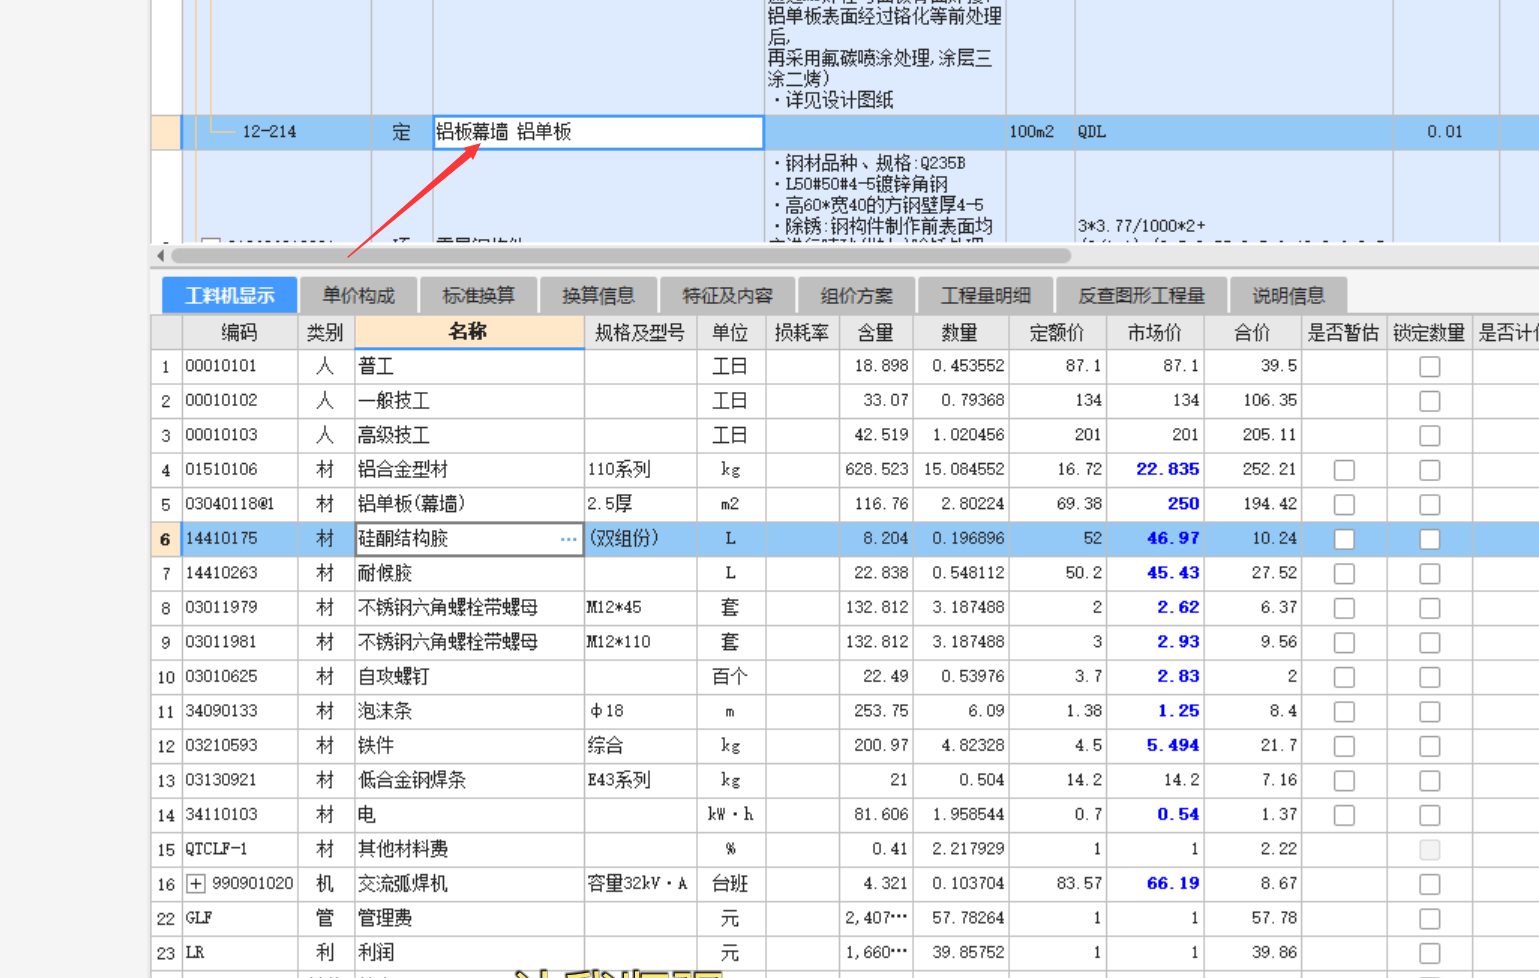
Task: Toggle 是否暂估 checkbox for 铝单板(幕墙)
Action: tap(1344, 504)
